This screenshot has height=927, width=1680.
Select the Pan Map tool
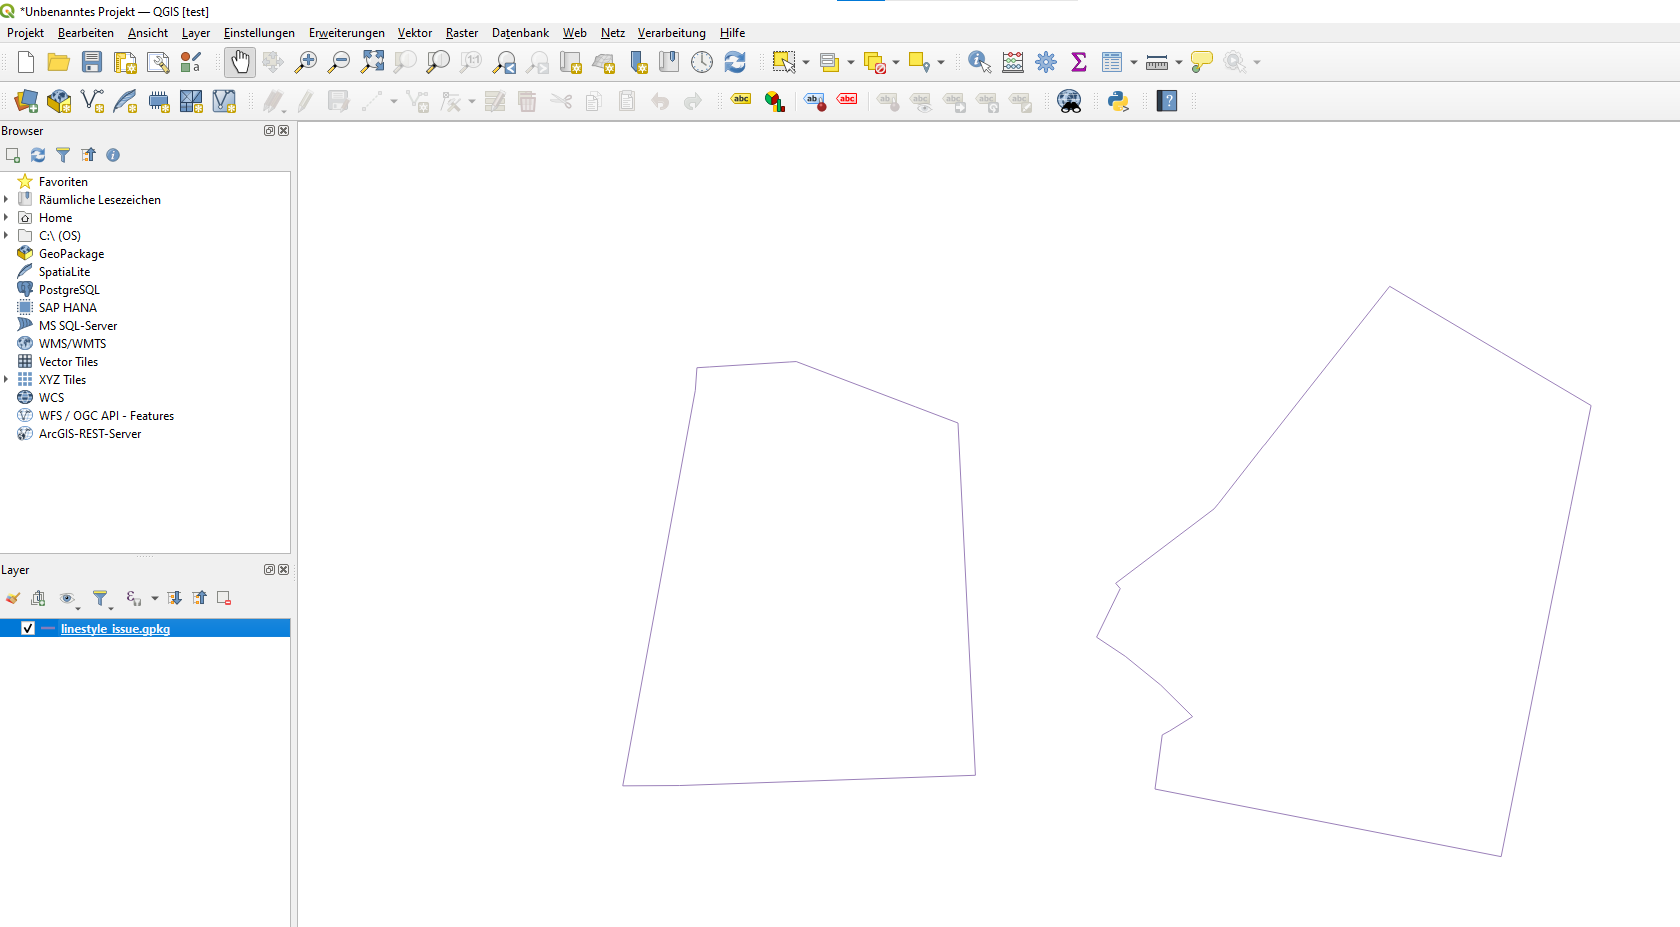tap(239, 61)
